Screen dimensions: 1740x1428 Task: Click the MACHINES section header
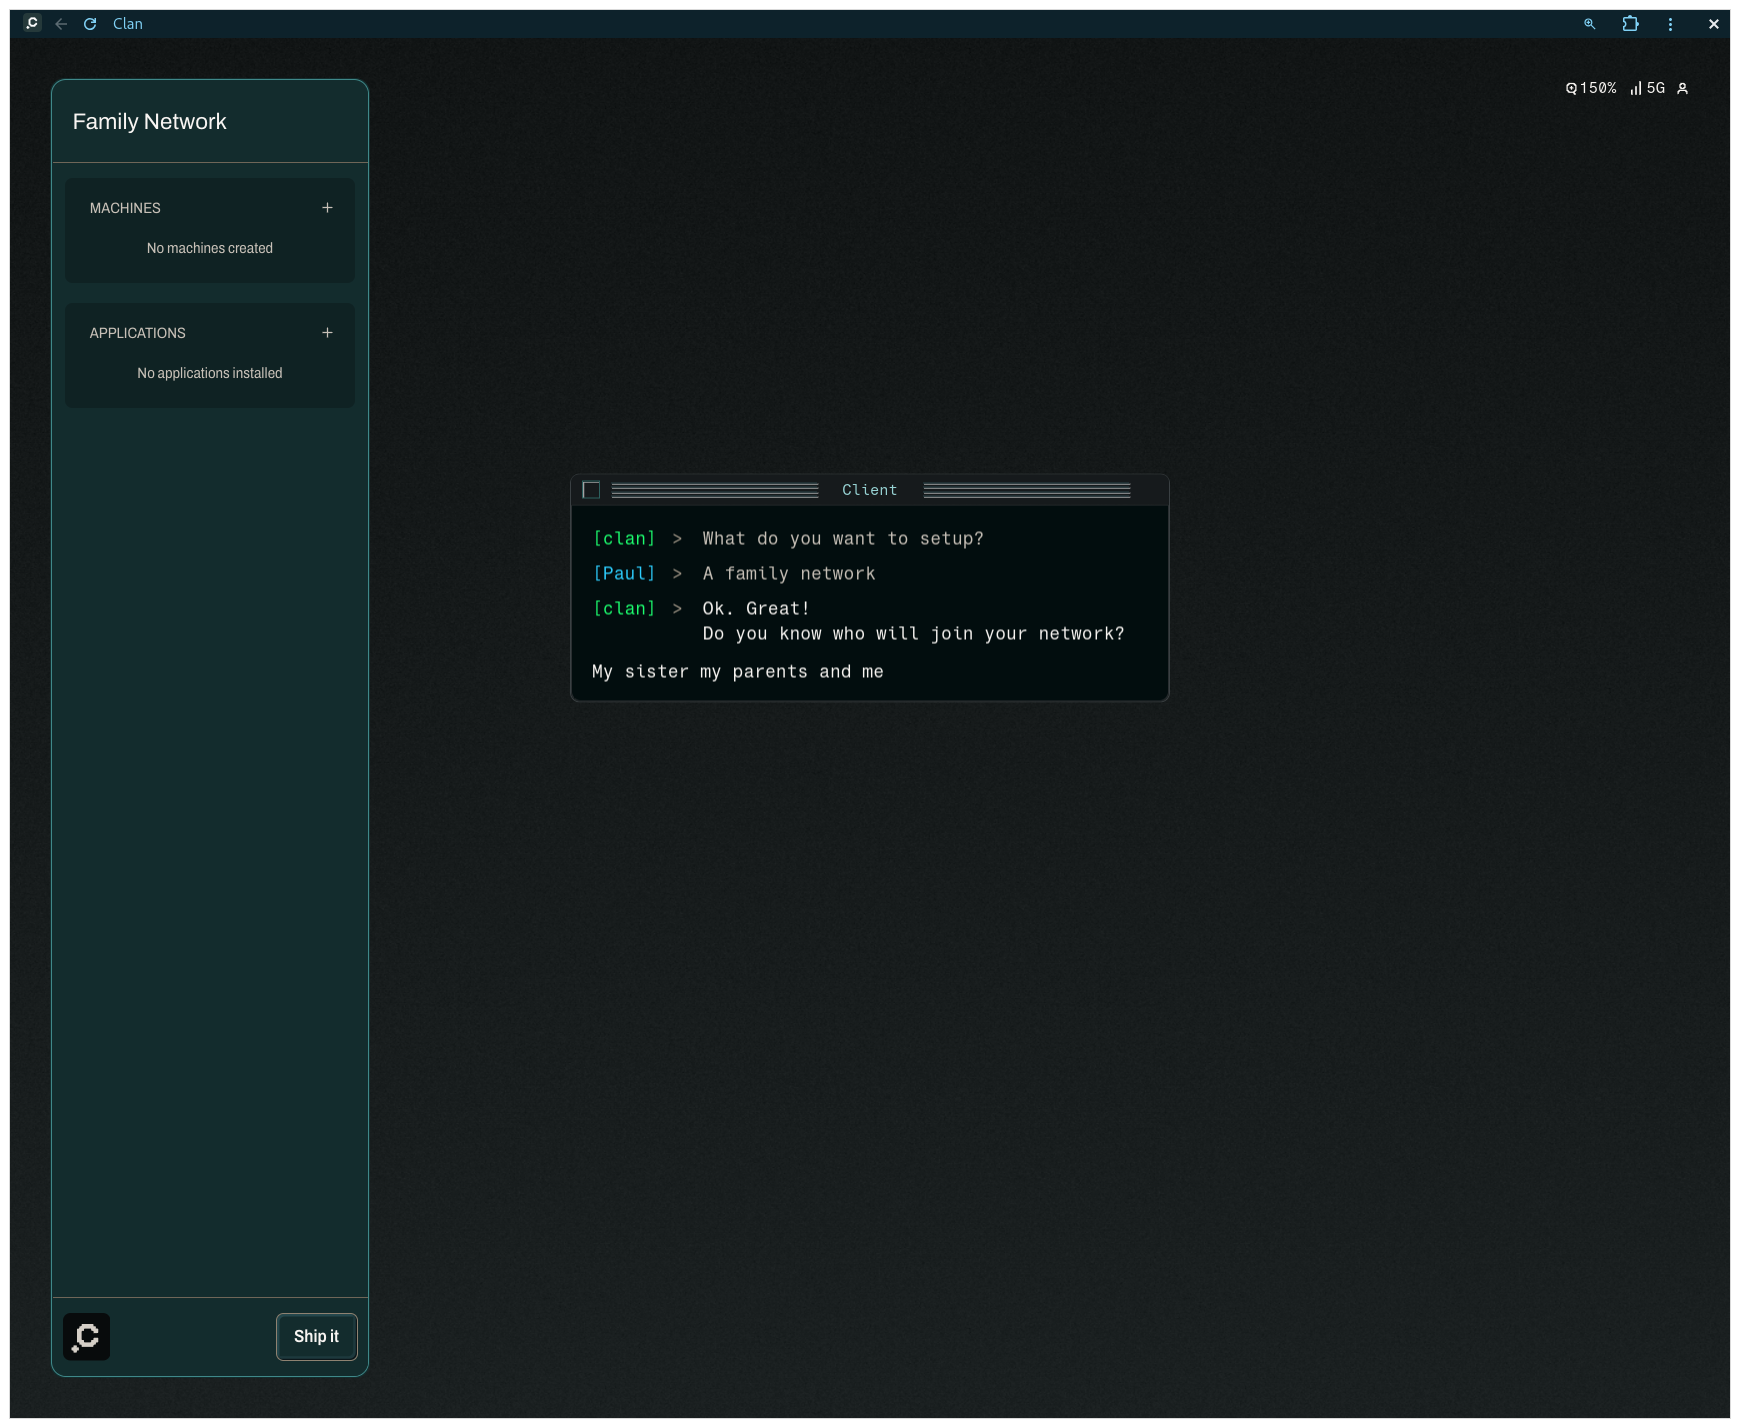(125, 208)
